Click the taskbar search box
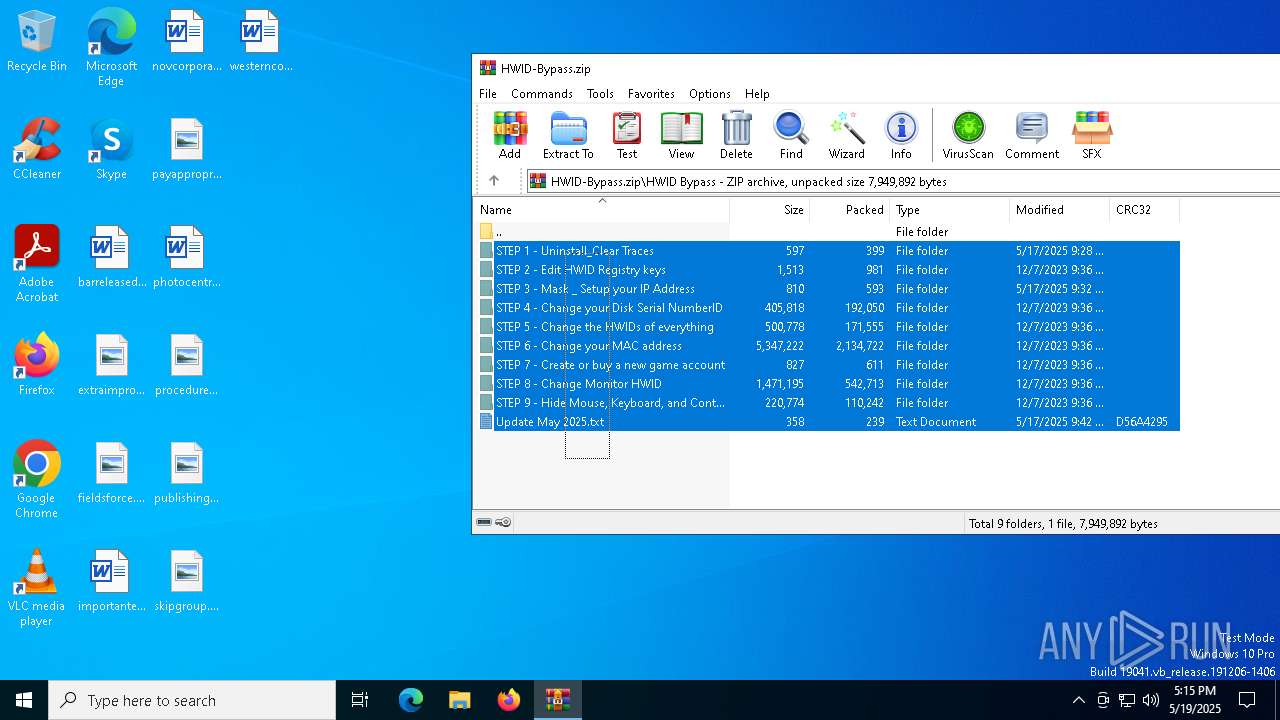This screenshot has width=1280, height=720. click(x=192, y=700)
